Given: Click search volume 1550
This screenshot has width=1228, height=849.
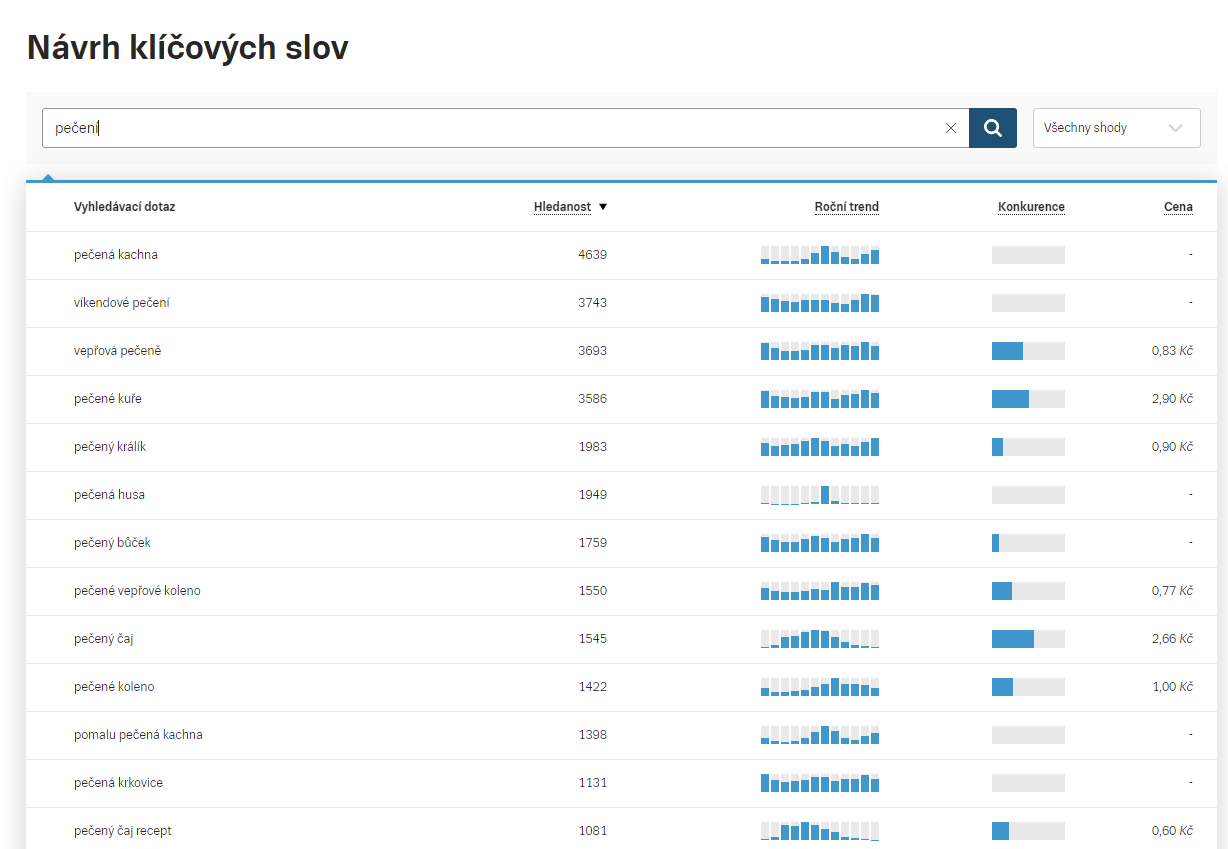Looking at the screenshot, I should point(592,591).
